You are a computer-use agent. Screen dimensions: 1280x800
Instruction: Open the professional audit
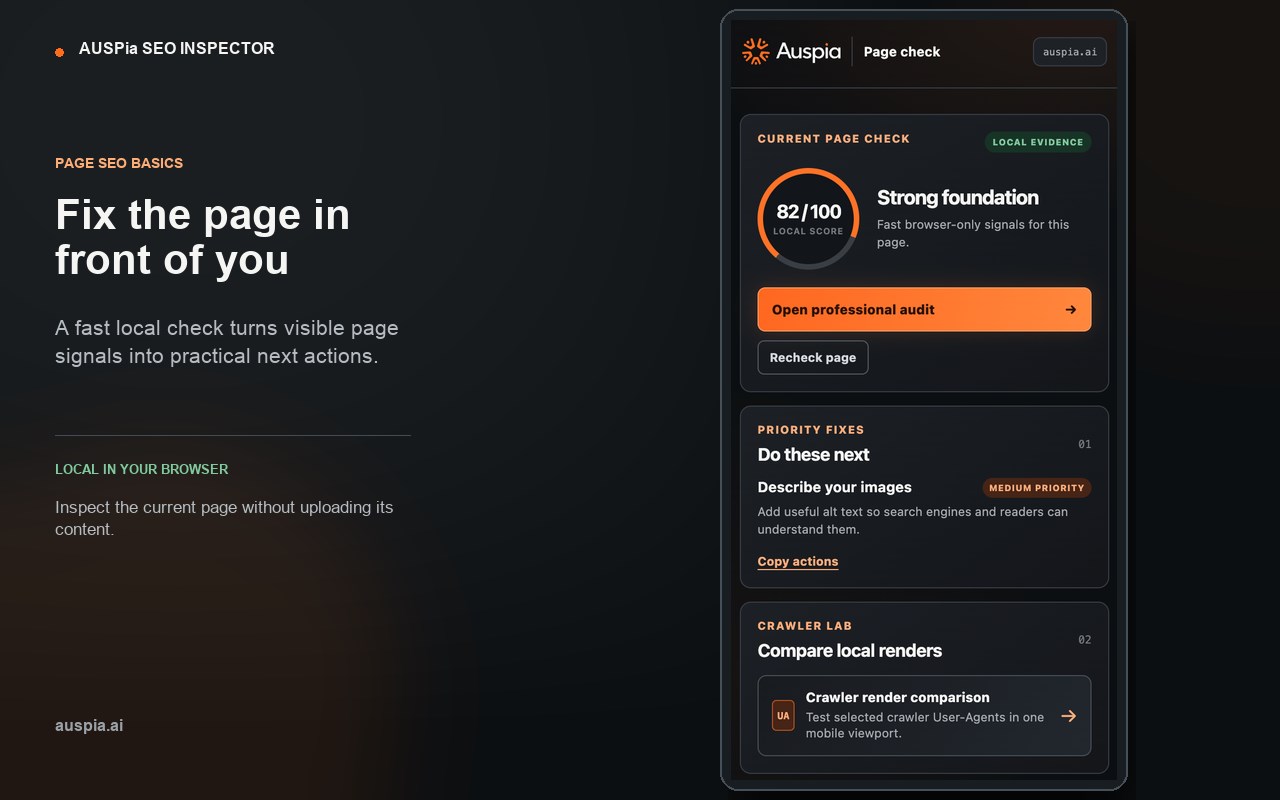tap(924, 310)
